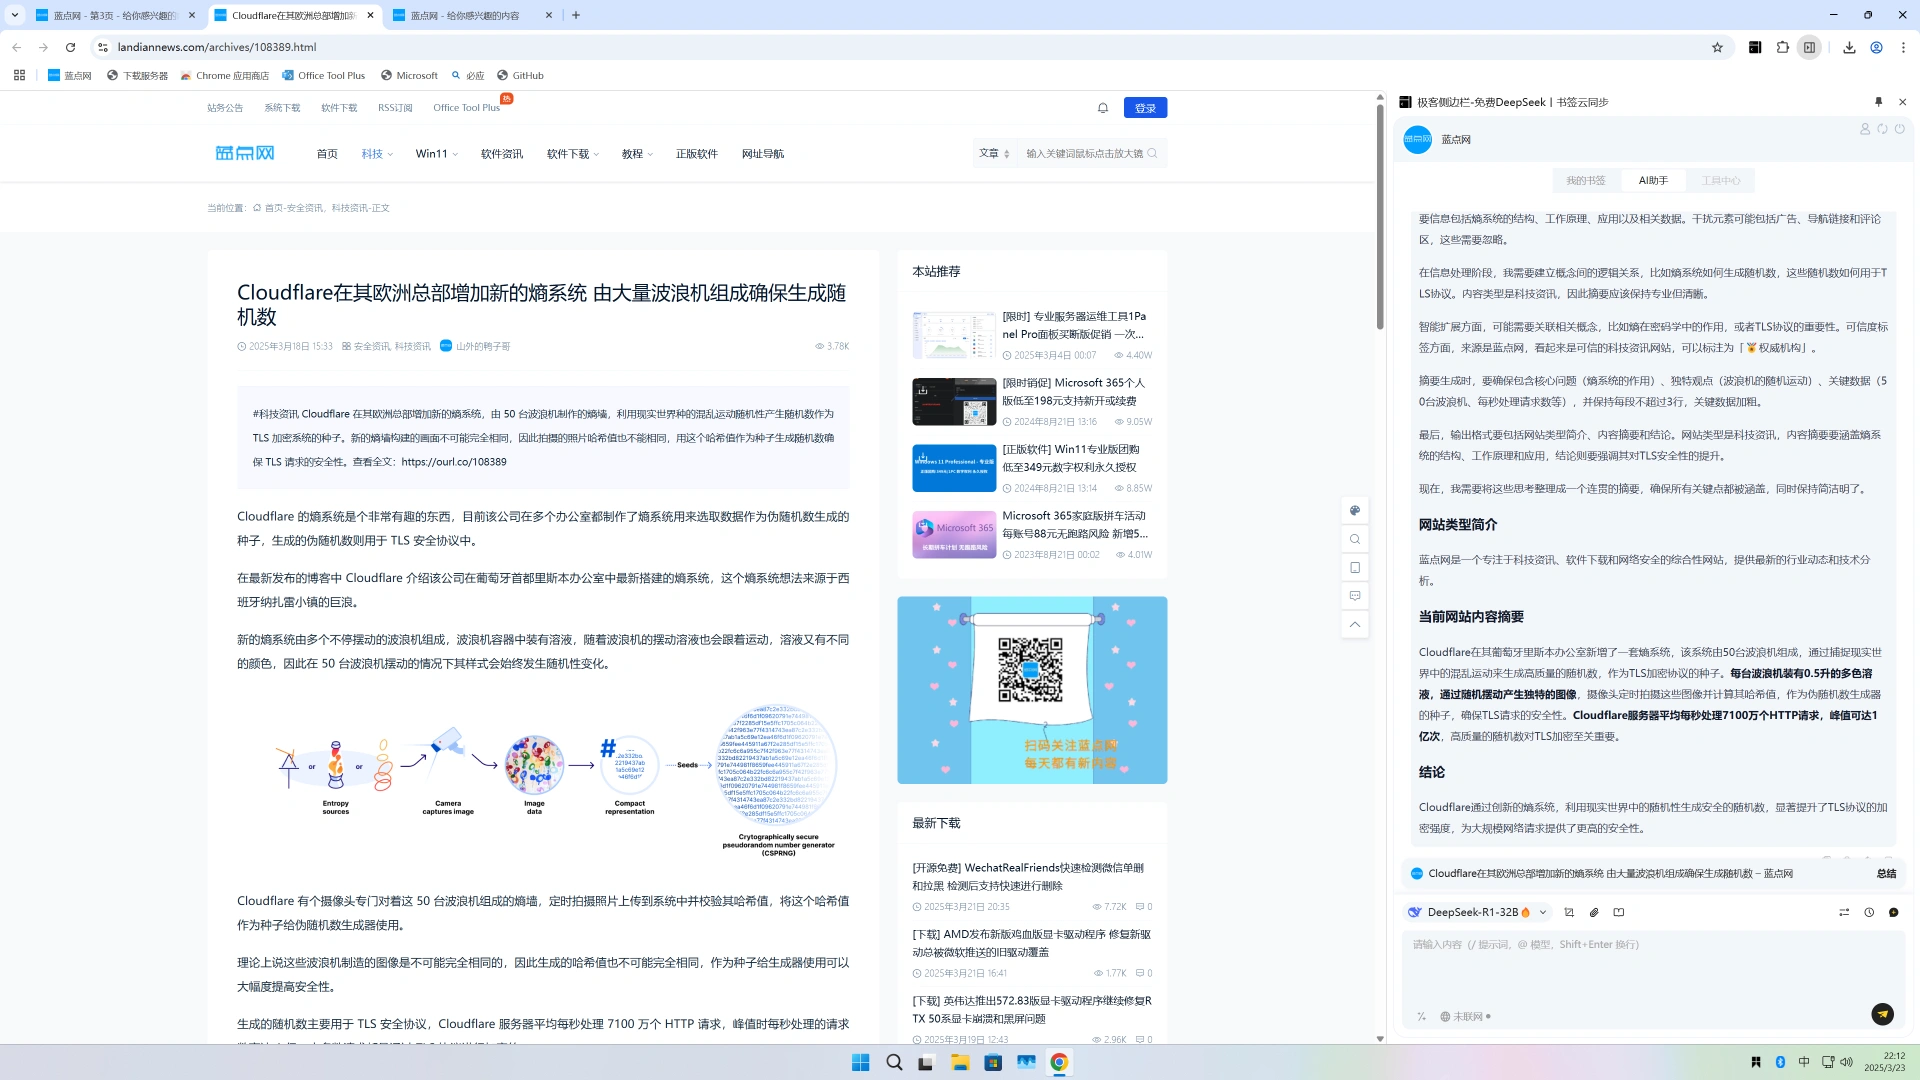The height and width of the screenshot is (1080, 1920).
Task: Click the crop screenshot icon in chat toolbar
Action: point(1569,912)
